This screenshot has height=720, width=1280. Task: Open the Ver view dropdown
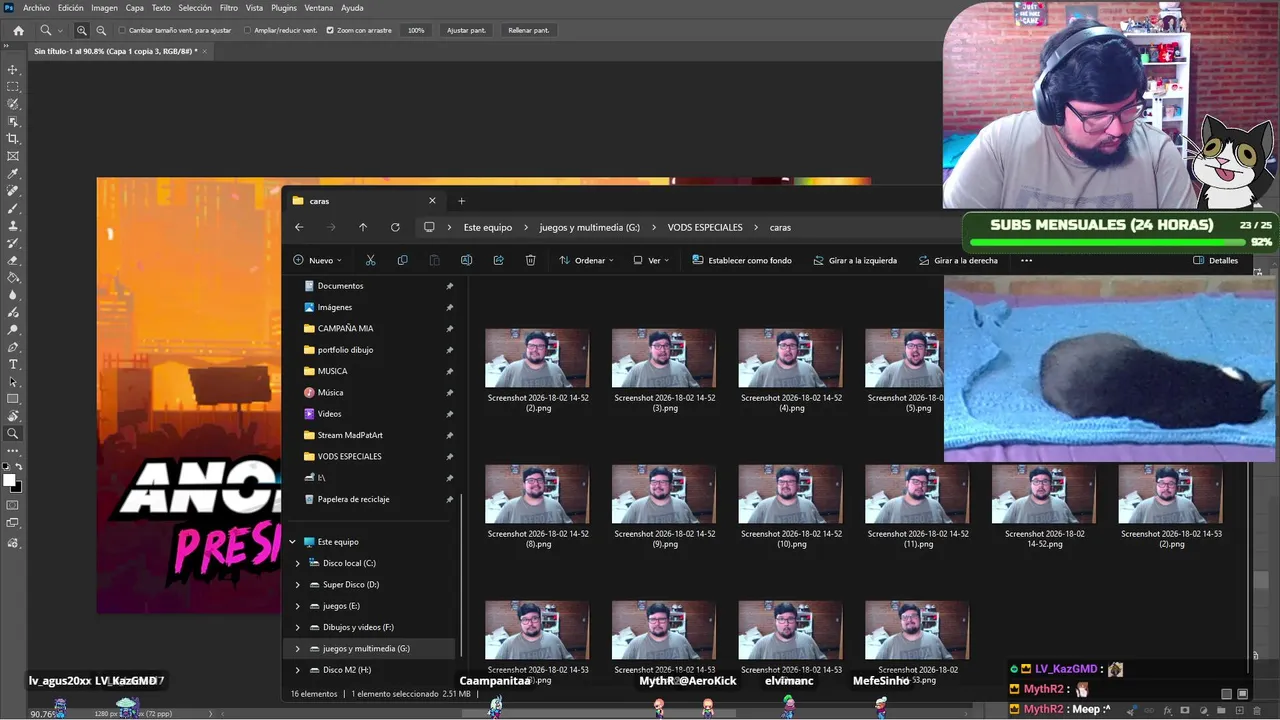tap(651, 260)
